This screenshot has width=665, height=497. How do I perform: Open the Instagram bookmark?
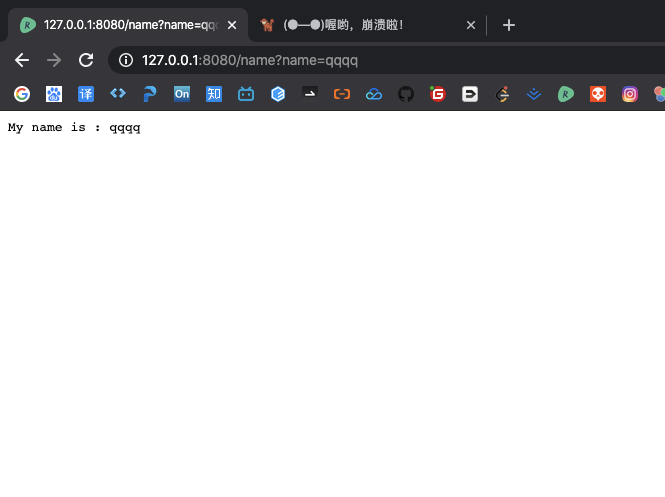coord(630,94)
